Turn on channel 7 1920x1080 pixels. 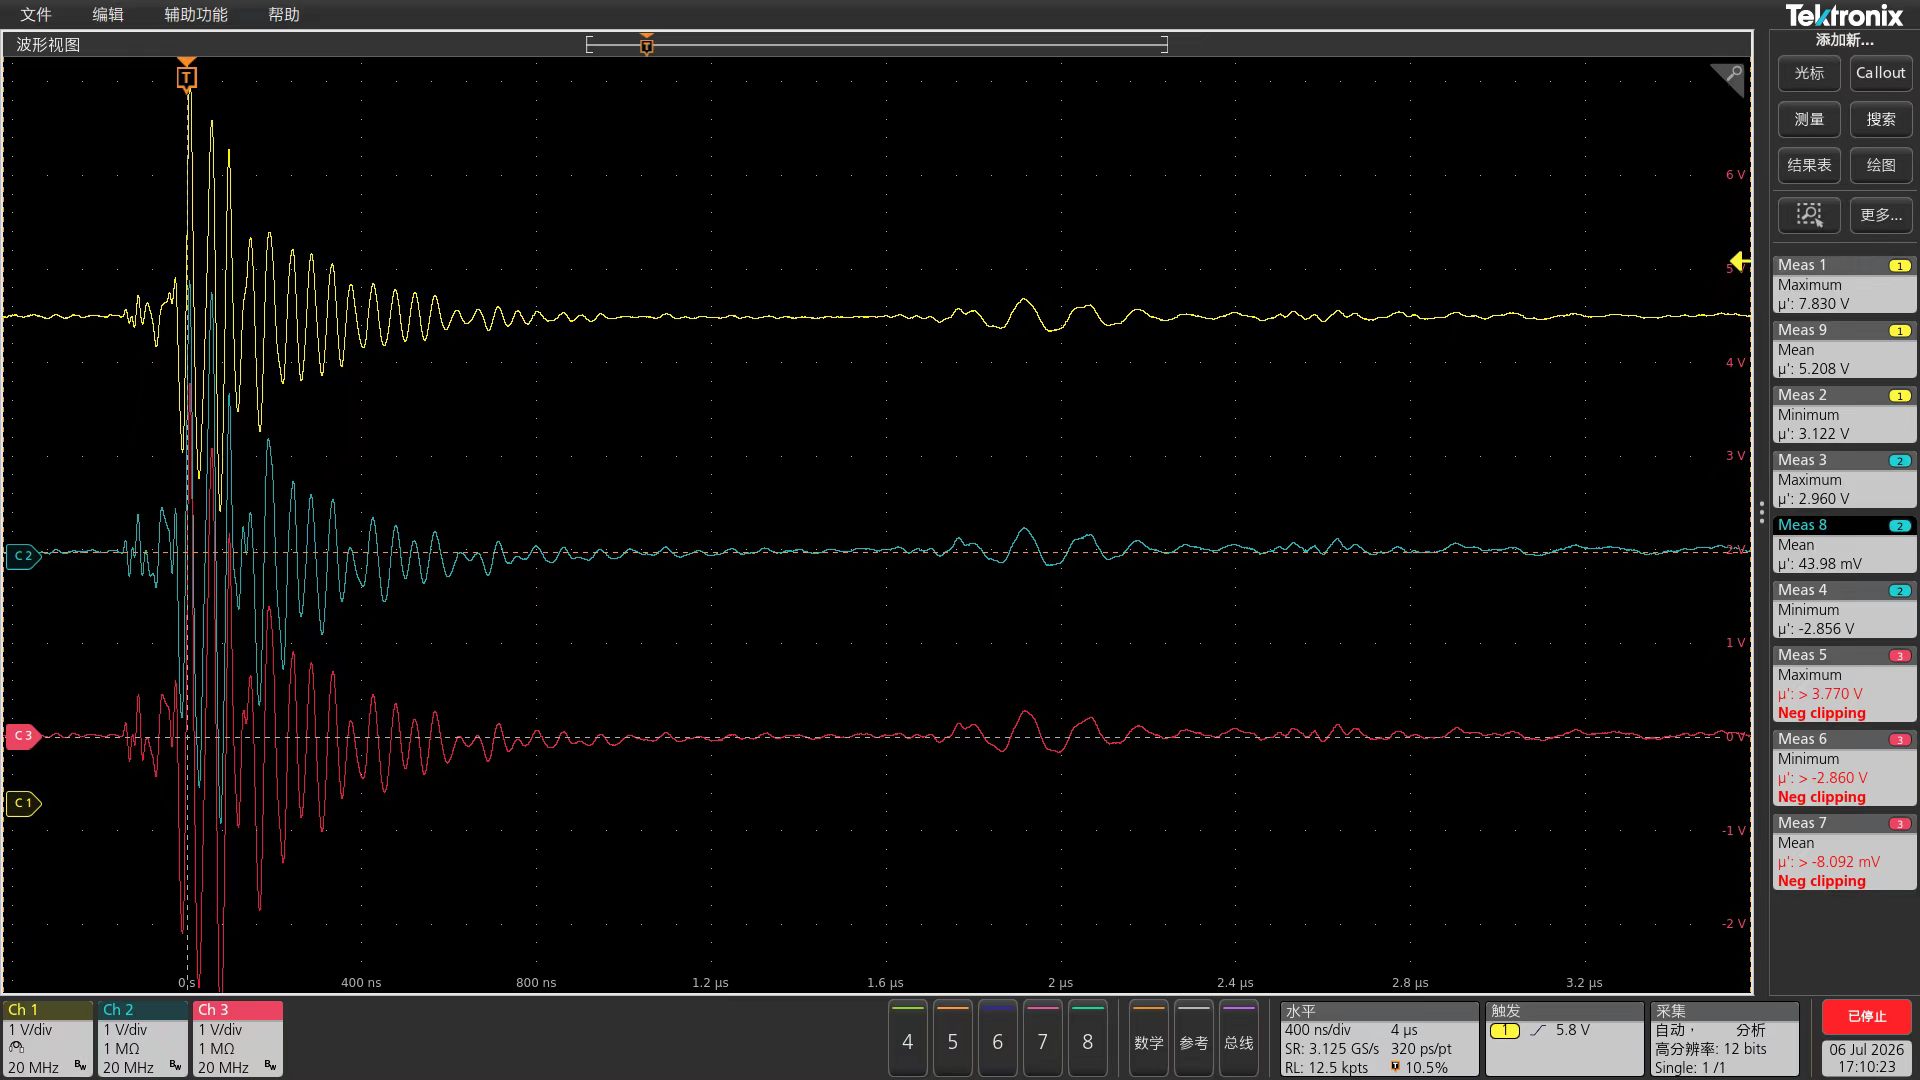tap(1042, 1040)
